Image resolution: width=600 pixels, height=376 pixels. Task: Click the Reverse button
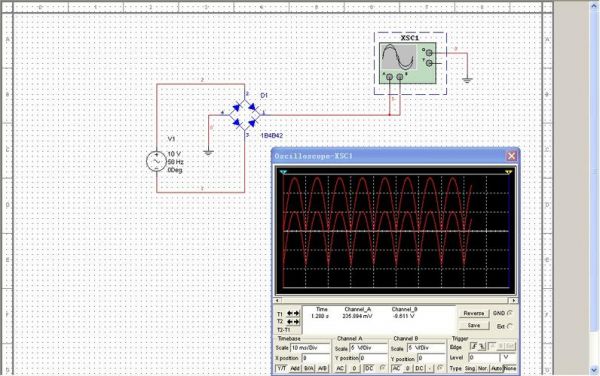pos(474,313)
